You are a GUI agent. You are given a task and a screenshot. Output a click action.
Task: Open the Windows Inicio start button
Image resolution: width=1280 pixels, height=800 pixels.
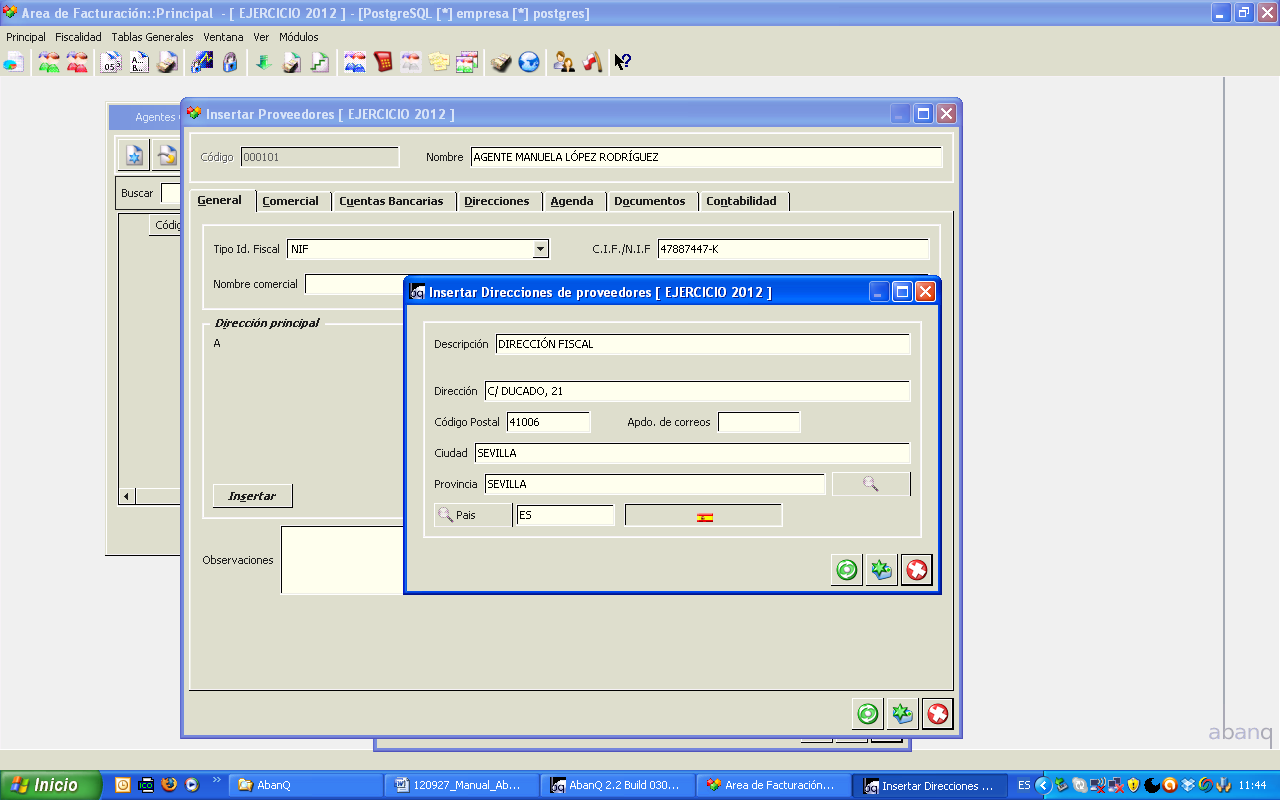tap(51, 785)
